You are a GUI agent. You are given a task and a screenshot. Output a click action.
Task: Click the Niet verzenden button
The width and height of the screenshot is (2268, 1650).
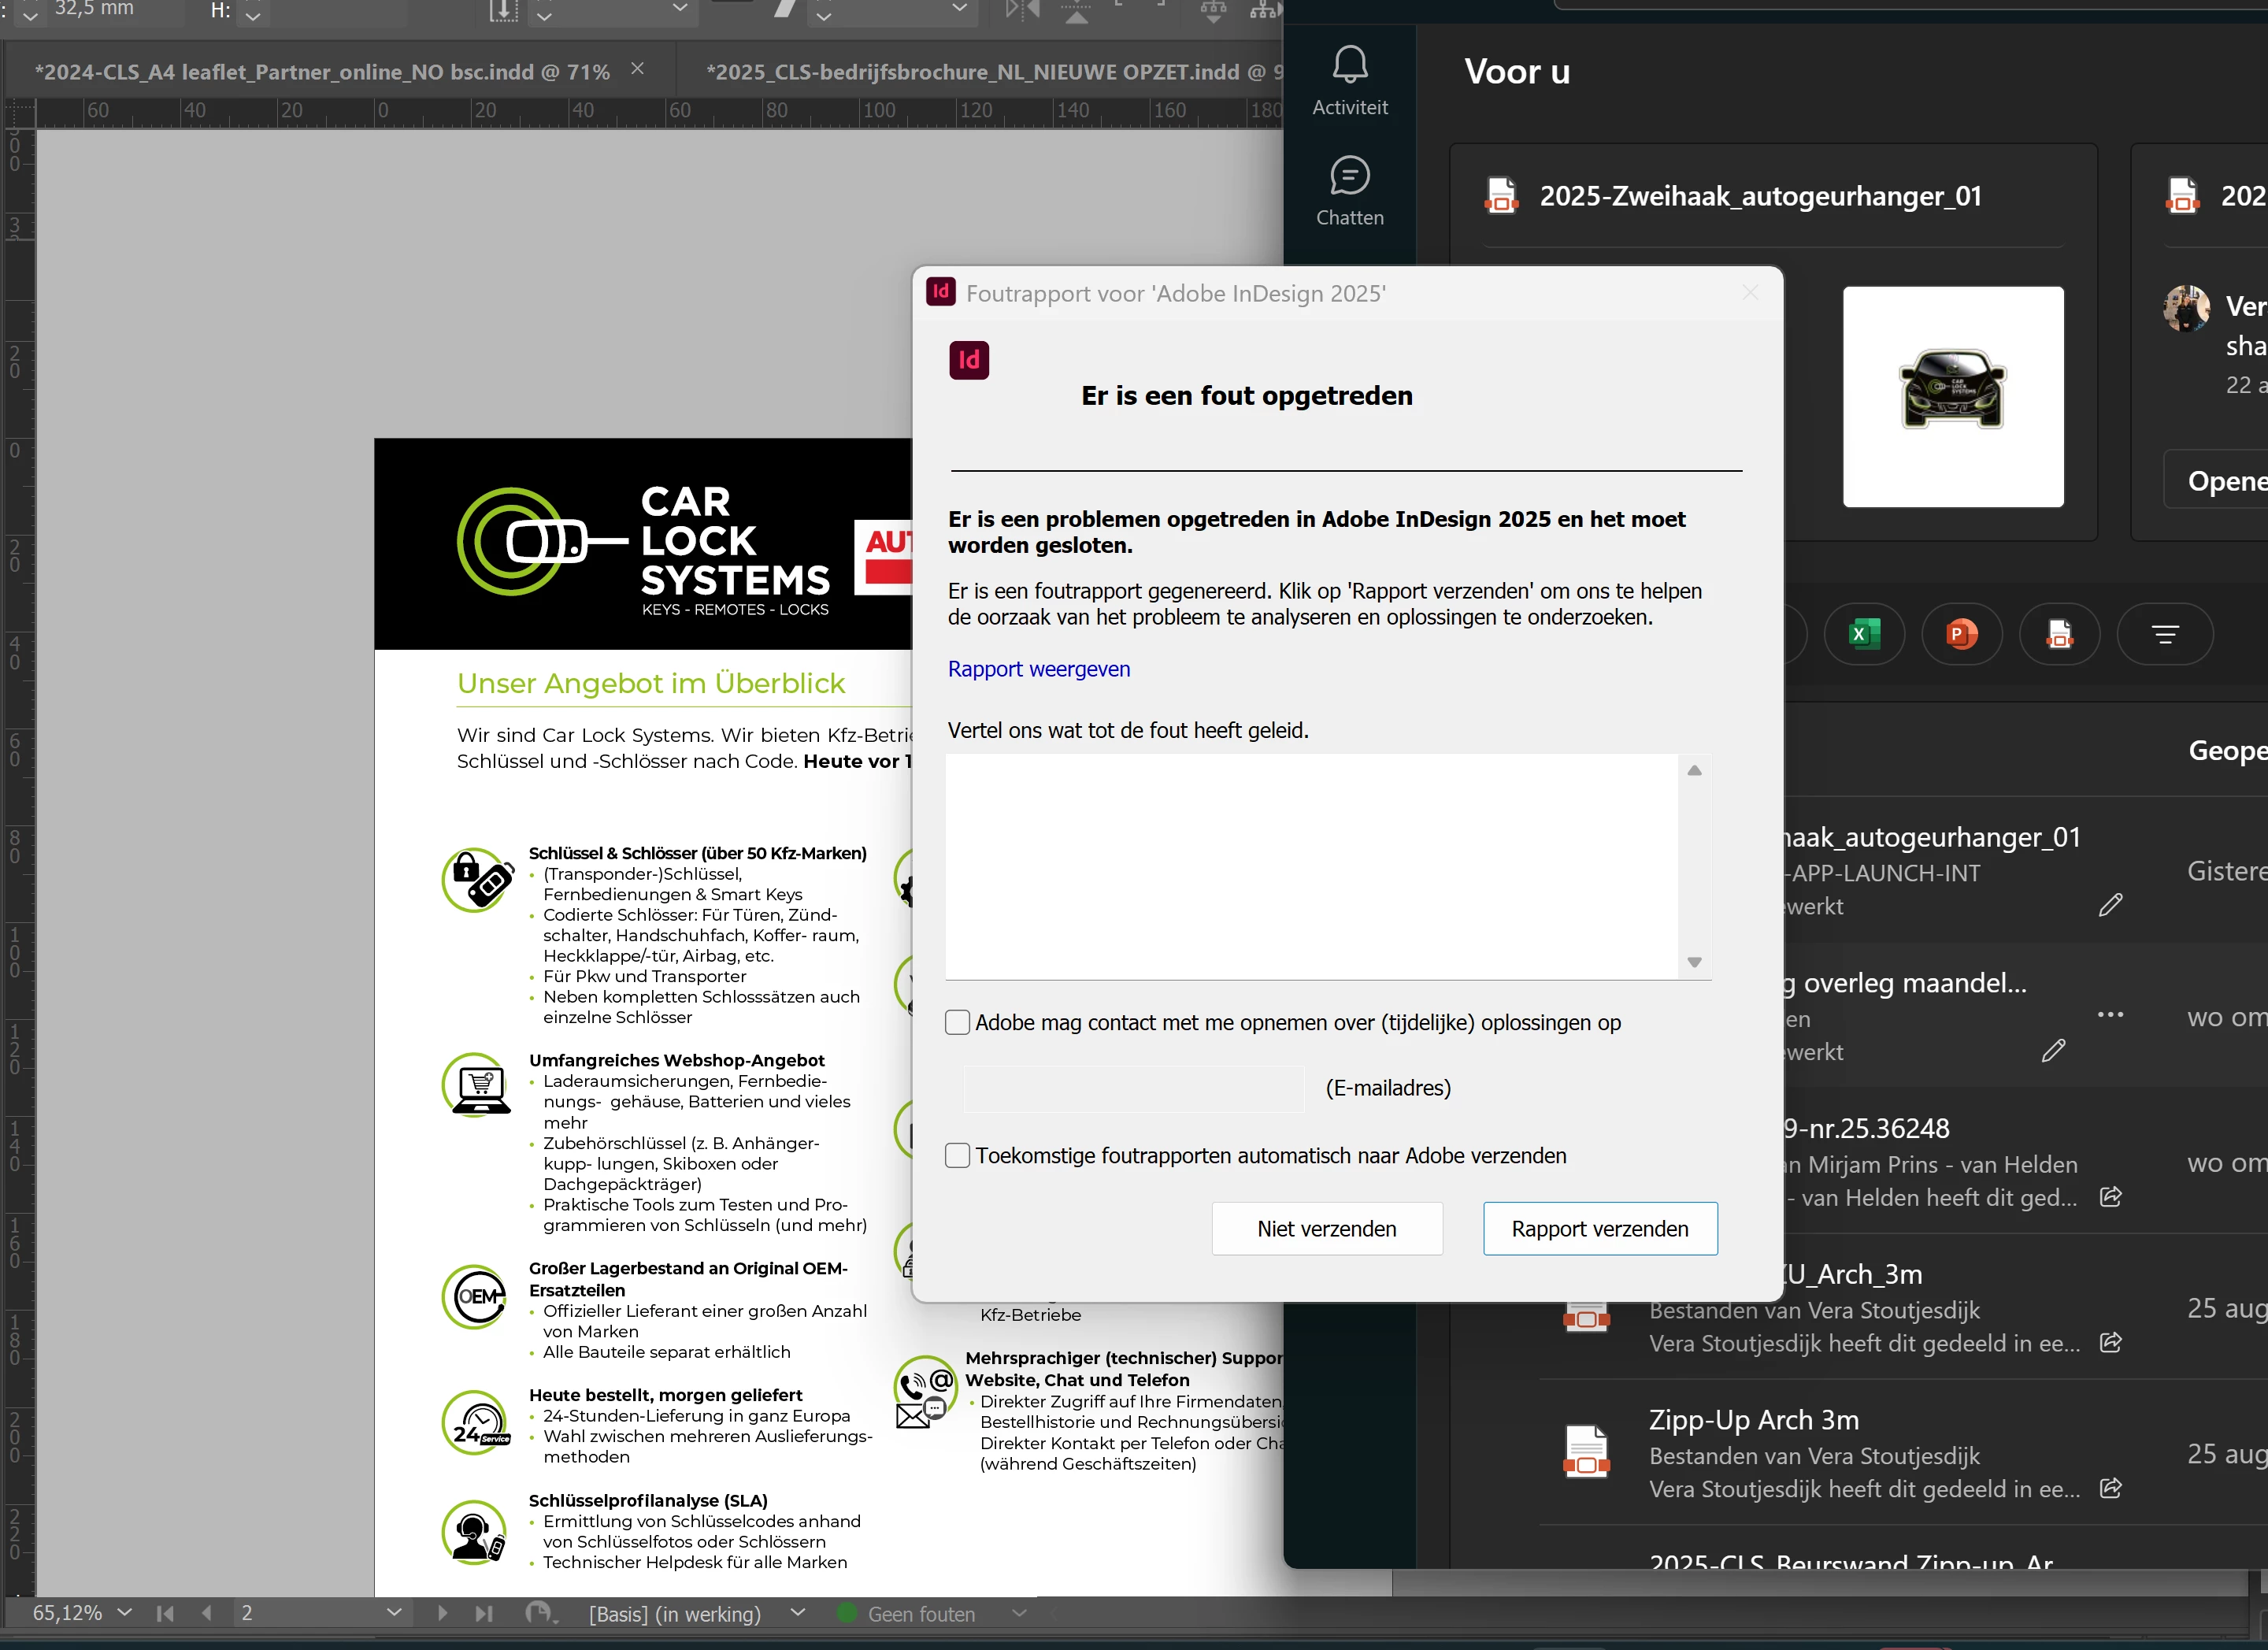[x=1326, y=1228]
